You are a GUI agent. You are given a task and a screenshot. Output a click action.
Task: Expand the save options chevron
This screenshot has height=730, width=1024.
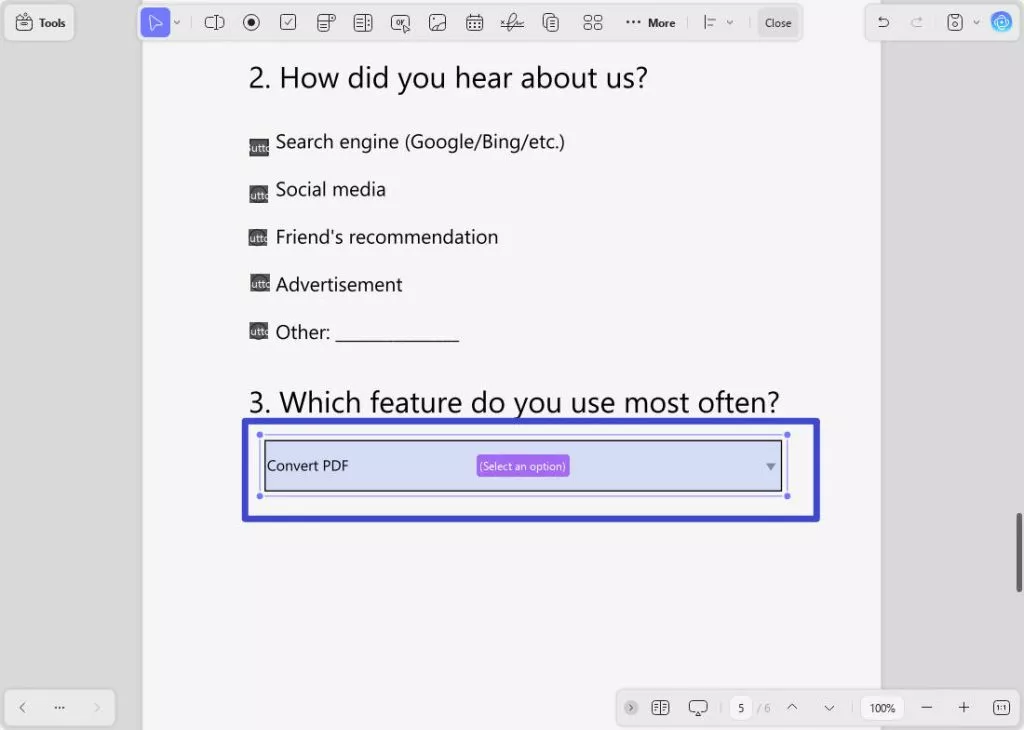[x=976, y=23]
